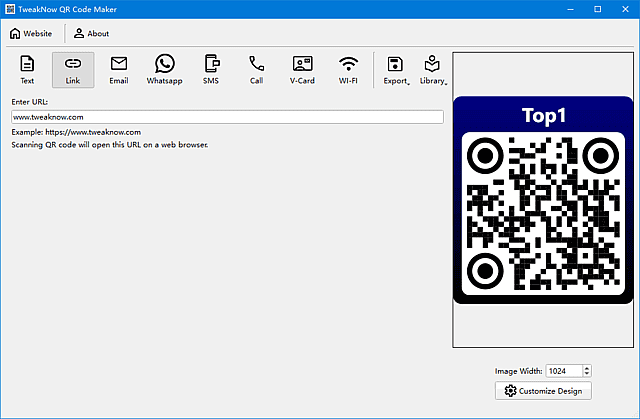The height and width of the screenshot is (419, 640).
Task: Pick the Whatsapp QR code type
Action: click(164, 69)
